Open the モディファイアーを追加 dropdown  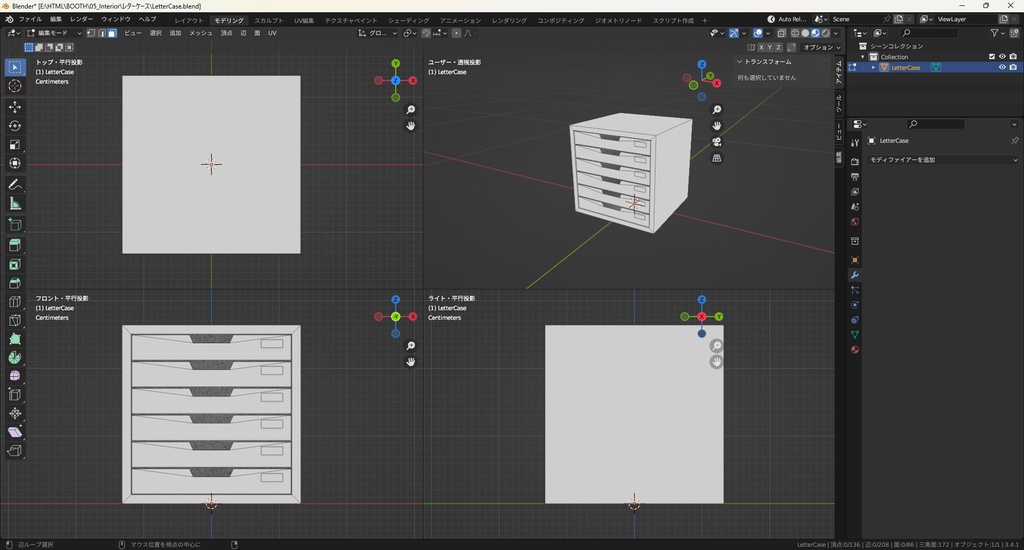(942, 160)
